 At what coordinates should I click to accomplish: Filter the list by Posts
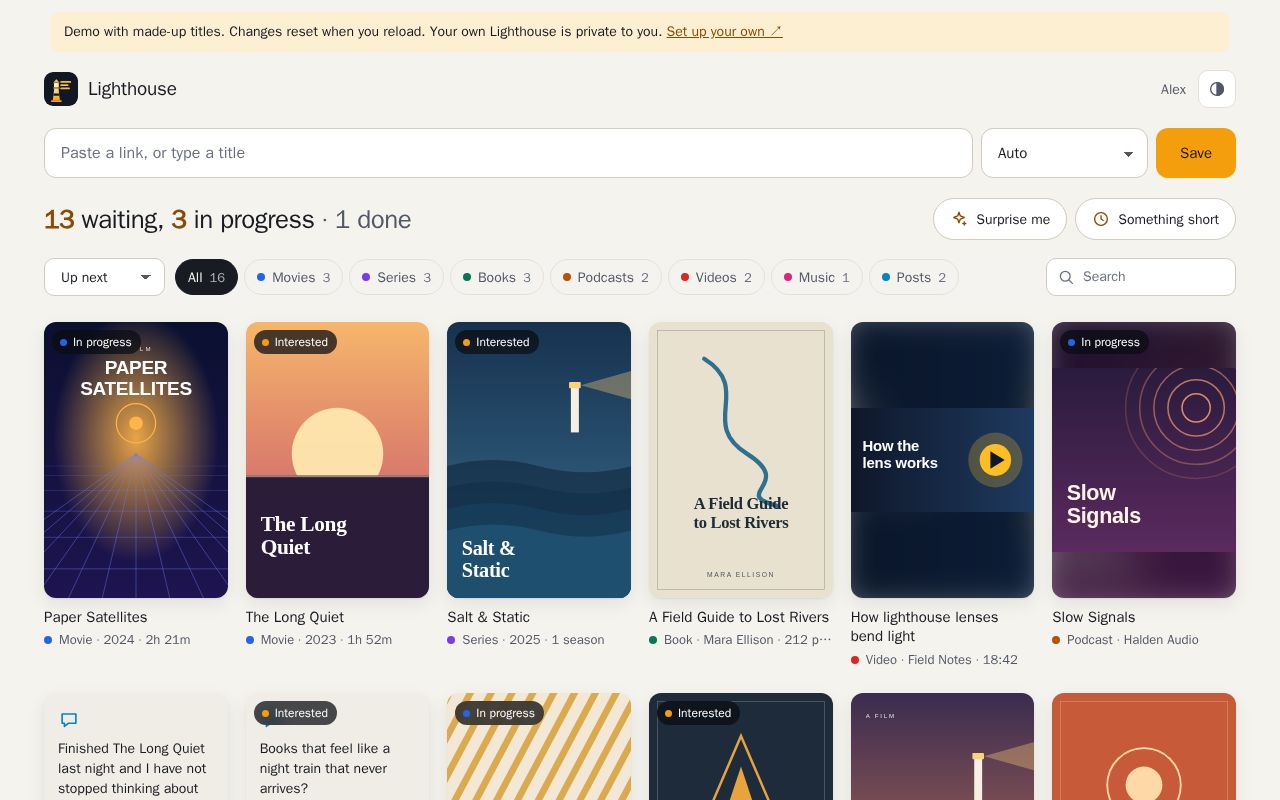coord(914,277)
